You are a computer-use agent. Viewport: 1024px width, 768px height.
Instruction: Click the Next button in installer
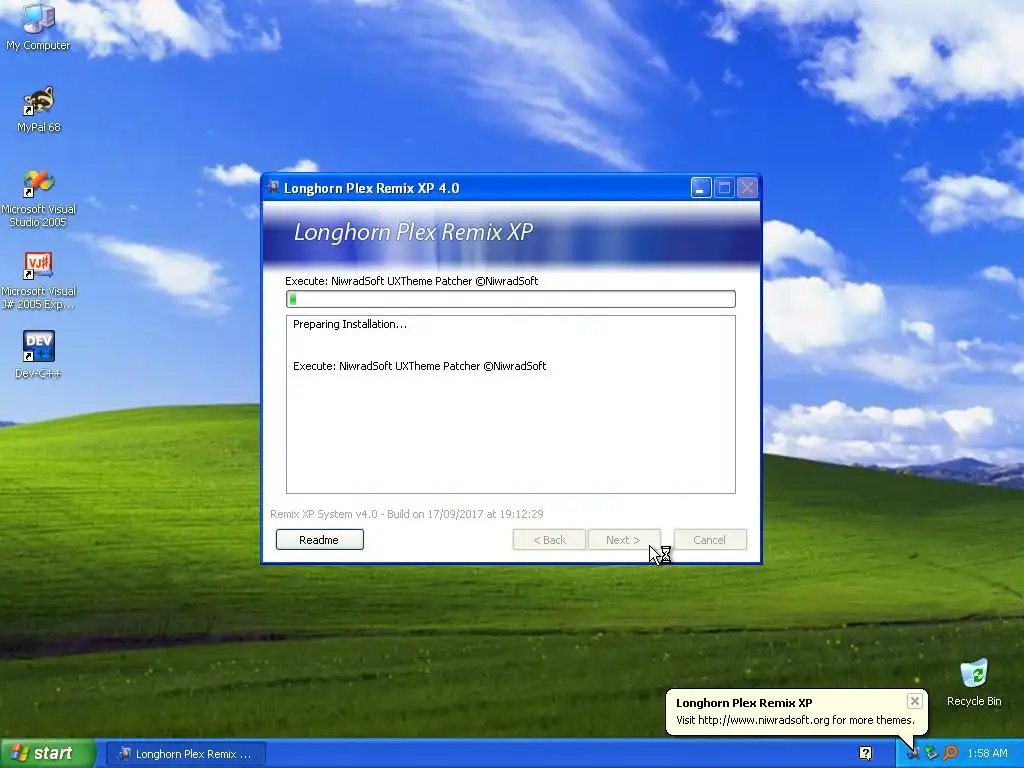624,539
